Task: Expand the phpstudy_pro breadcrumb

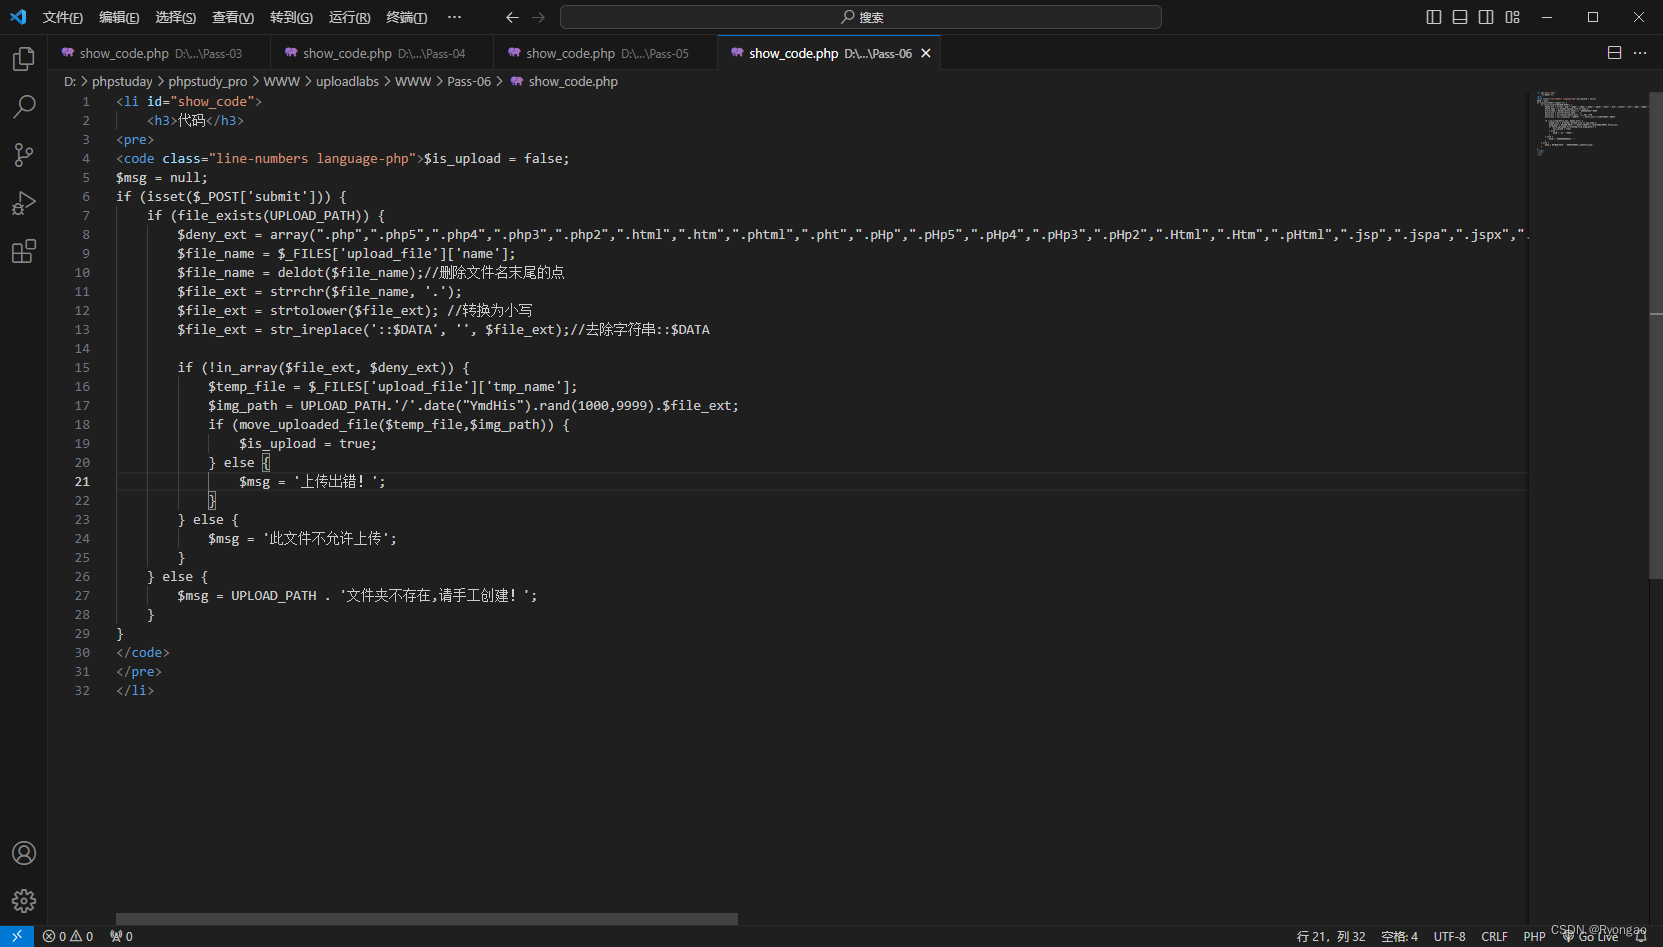Action: [208, 81]
